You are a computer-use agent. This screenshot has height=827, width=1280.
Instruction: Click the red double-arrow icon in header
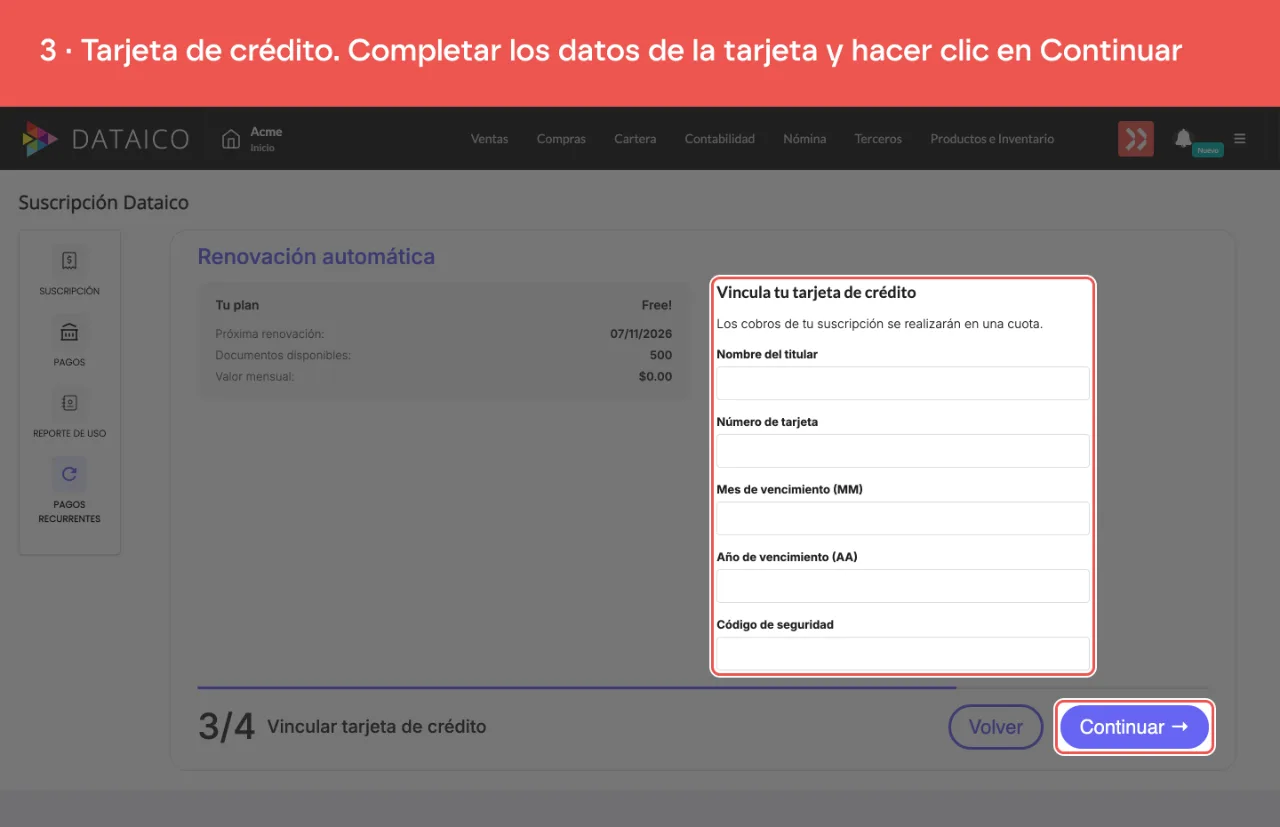[x=1136, y=139]
